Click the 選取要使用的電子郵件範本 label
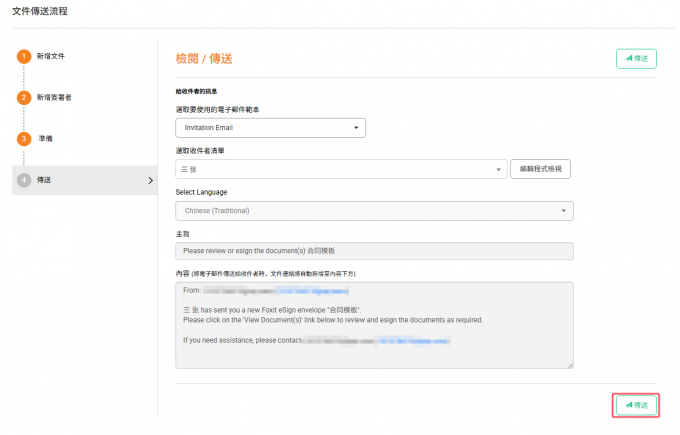Screen dimensions: 680x435 click(217, 110)
